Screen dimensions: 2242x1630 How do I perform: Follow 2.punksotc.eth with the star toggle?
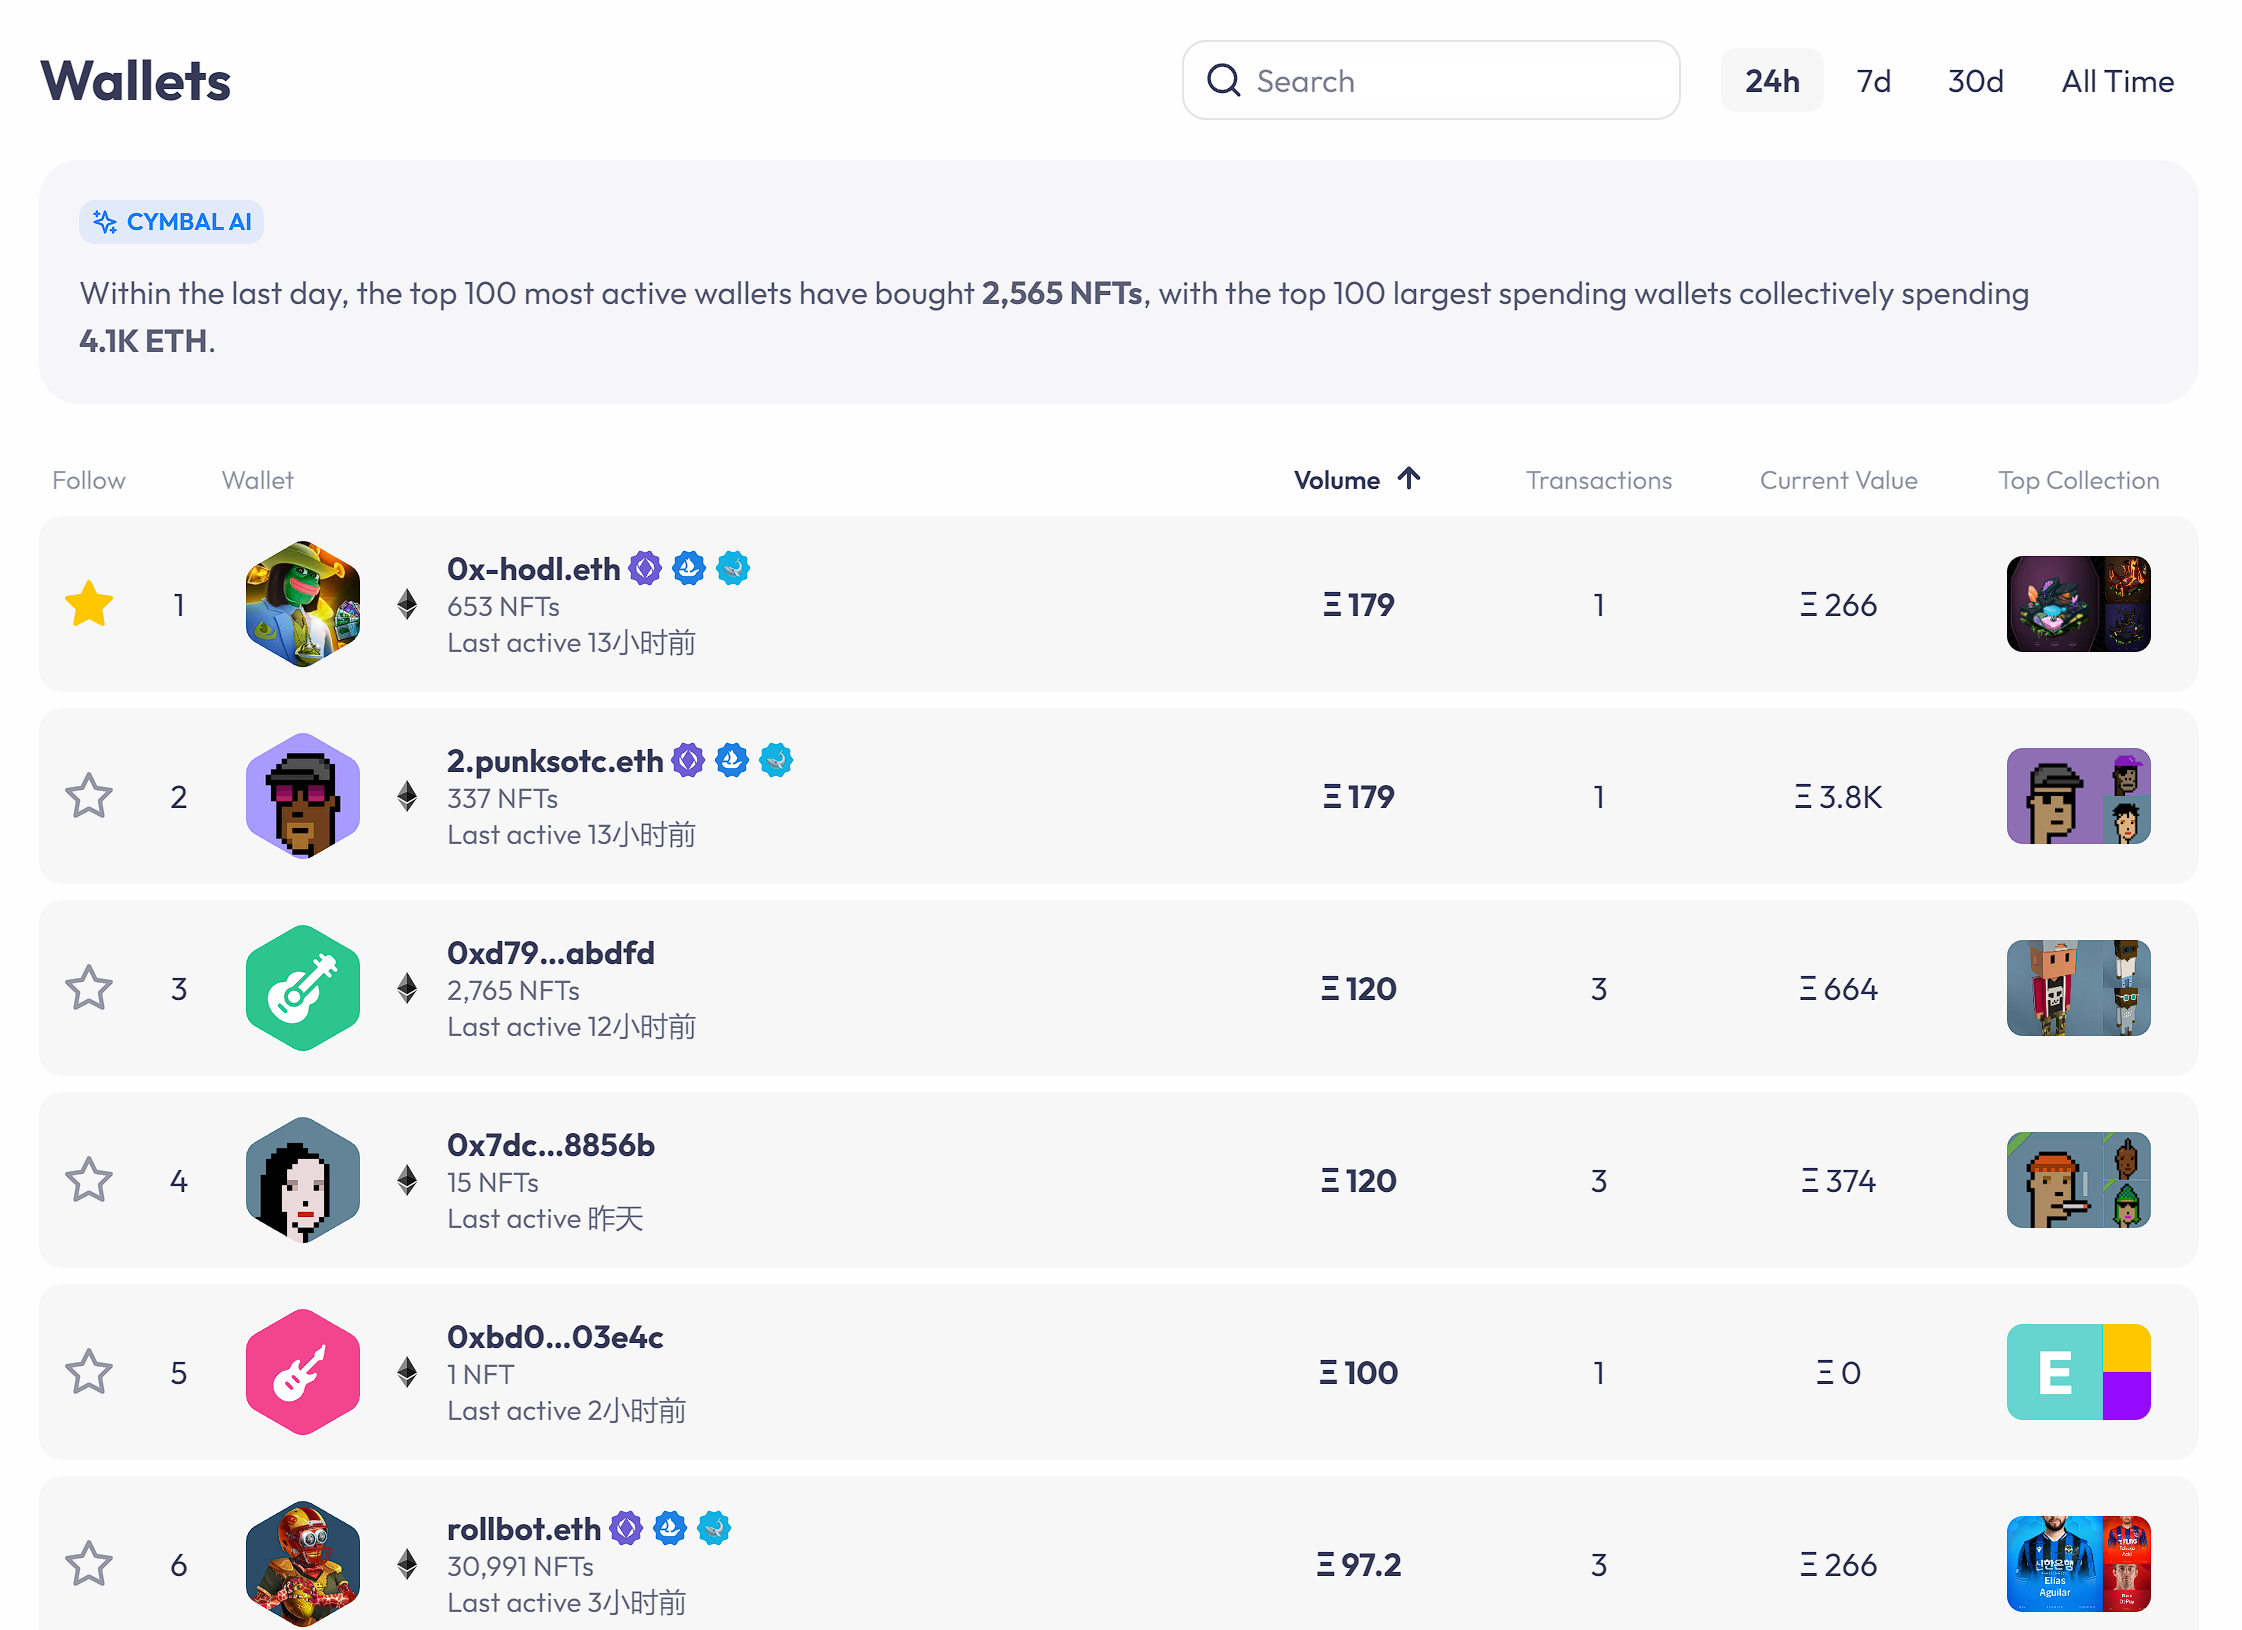89,796
